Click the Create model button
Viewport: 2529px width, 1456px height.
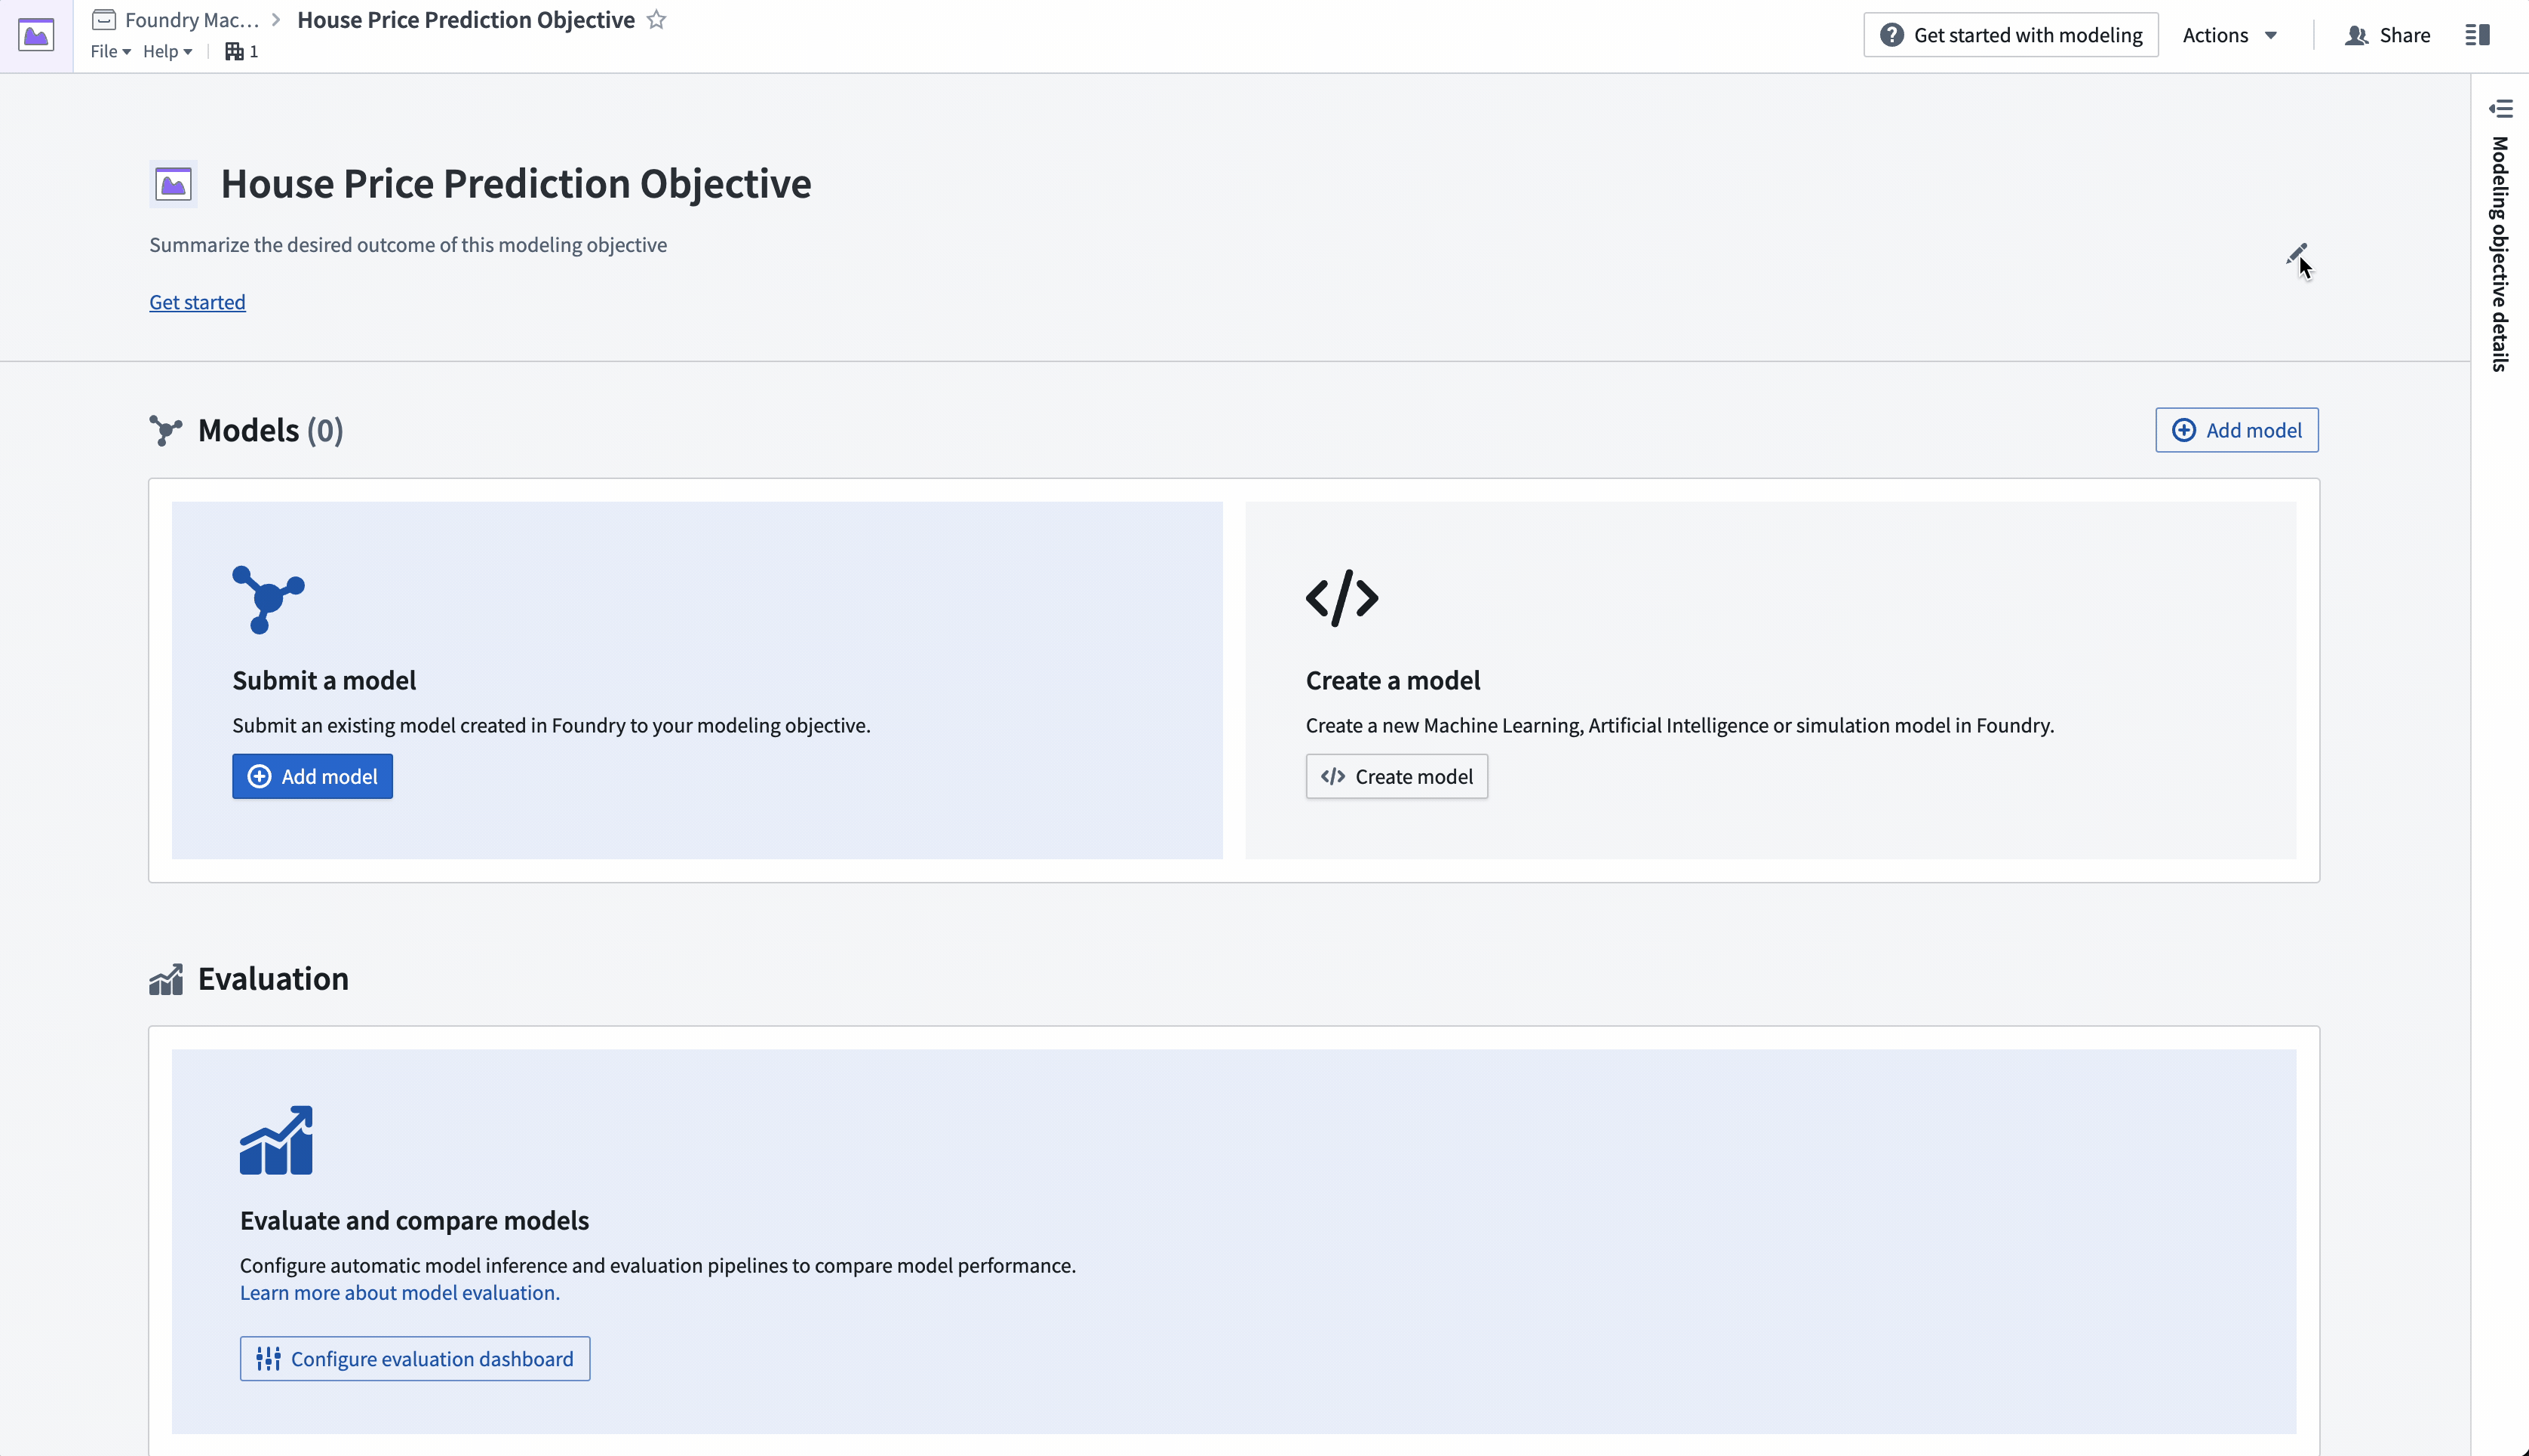(1396, 776)
